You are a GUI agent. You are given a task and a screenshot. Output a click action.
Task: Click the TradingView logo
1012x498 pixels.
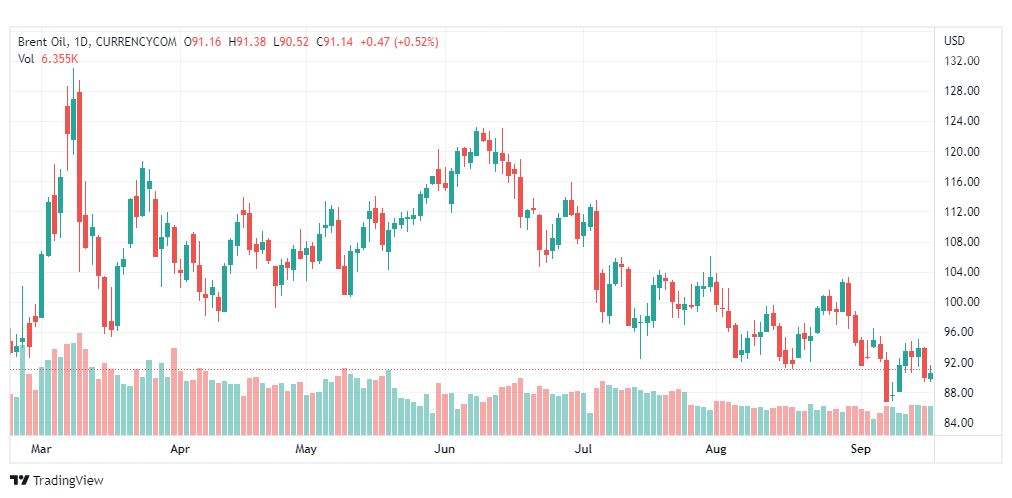pyautogui.click(x=56, y=481)
